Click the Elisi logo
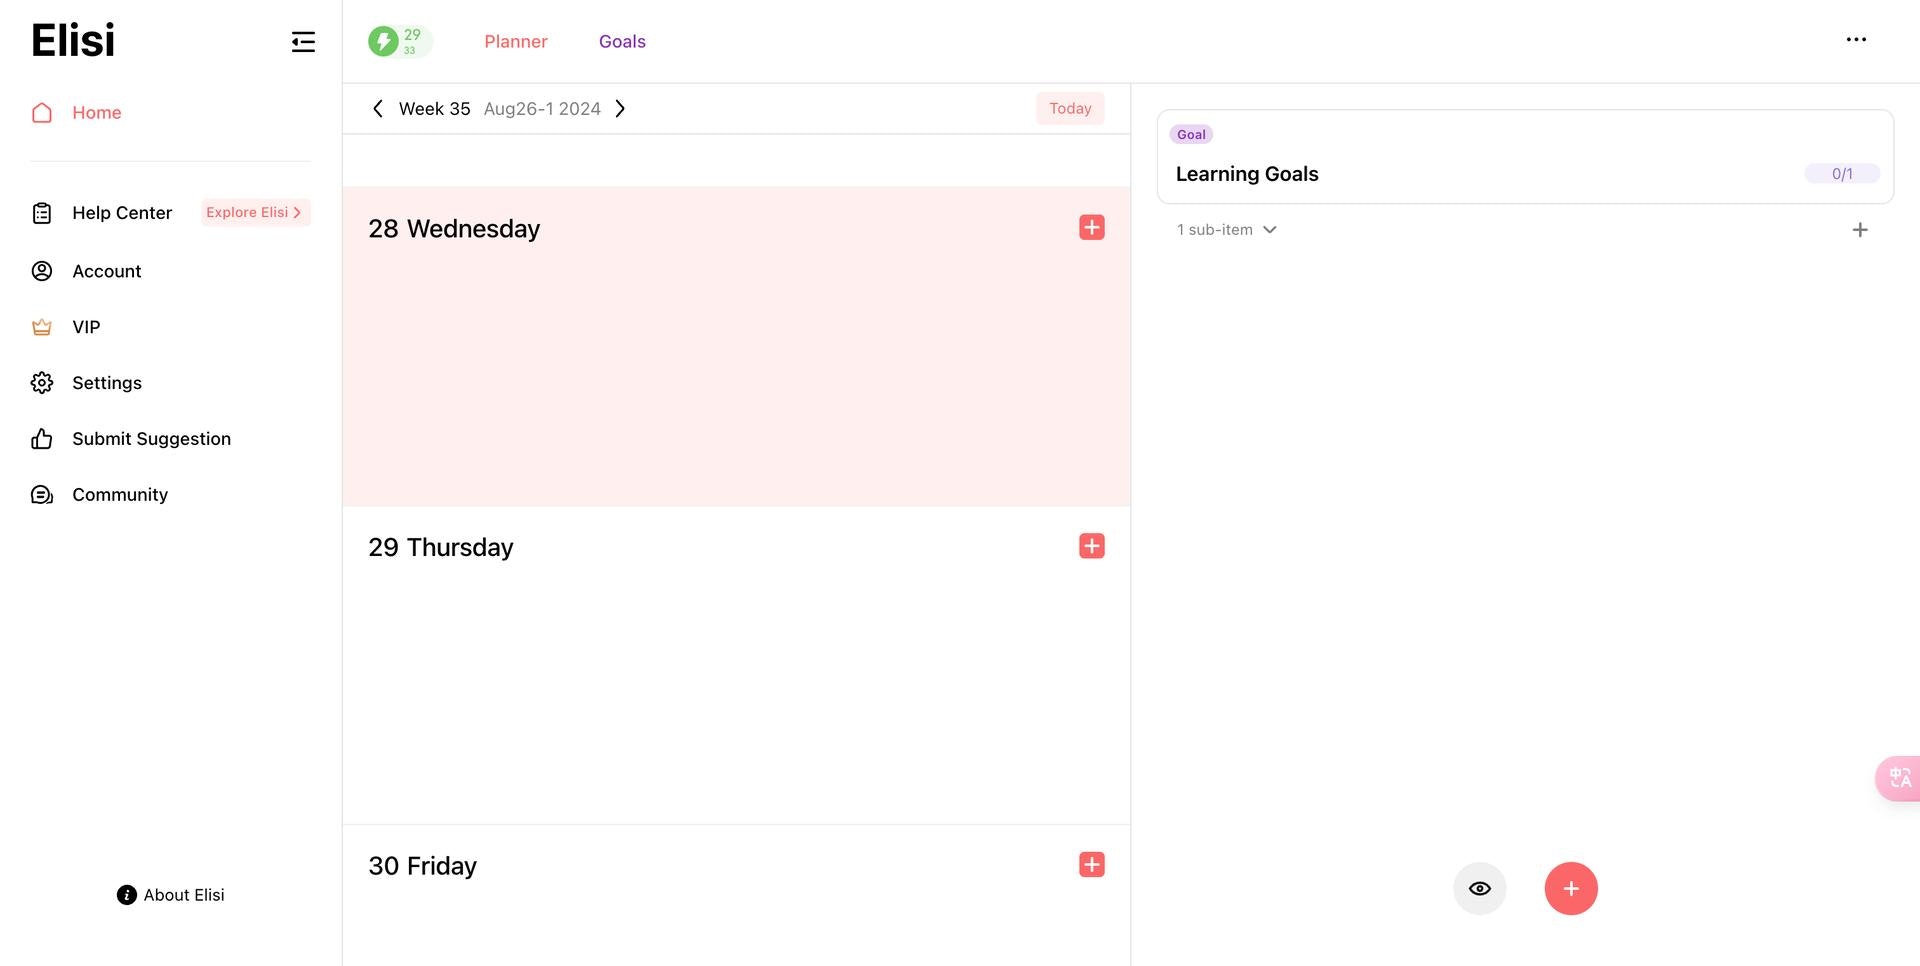 tap(73, 40)
